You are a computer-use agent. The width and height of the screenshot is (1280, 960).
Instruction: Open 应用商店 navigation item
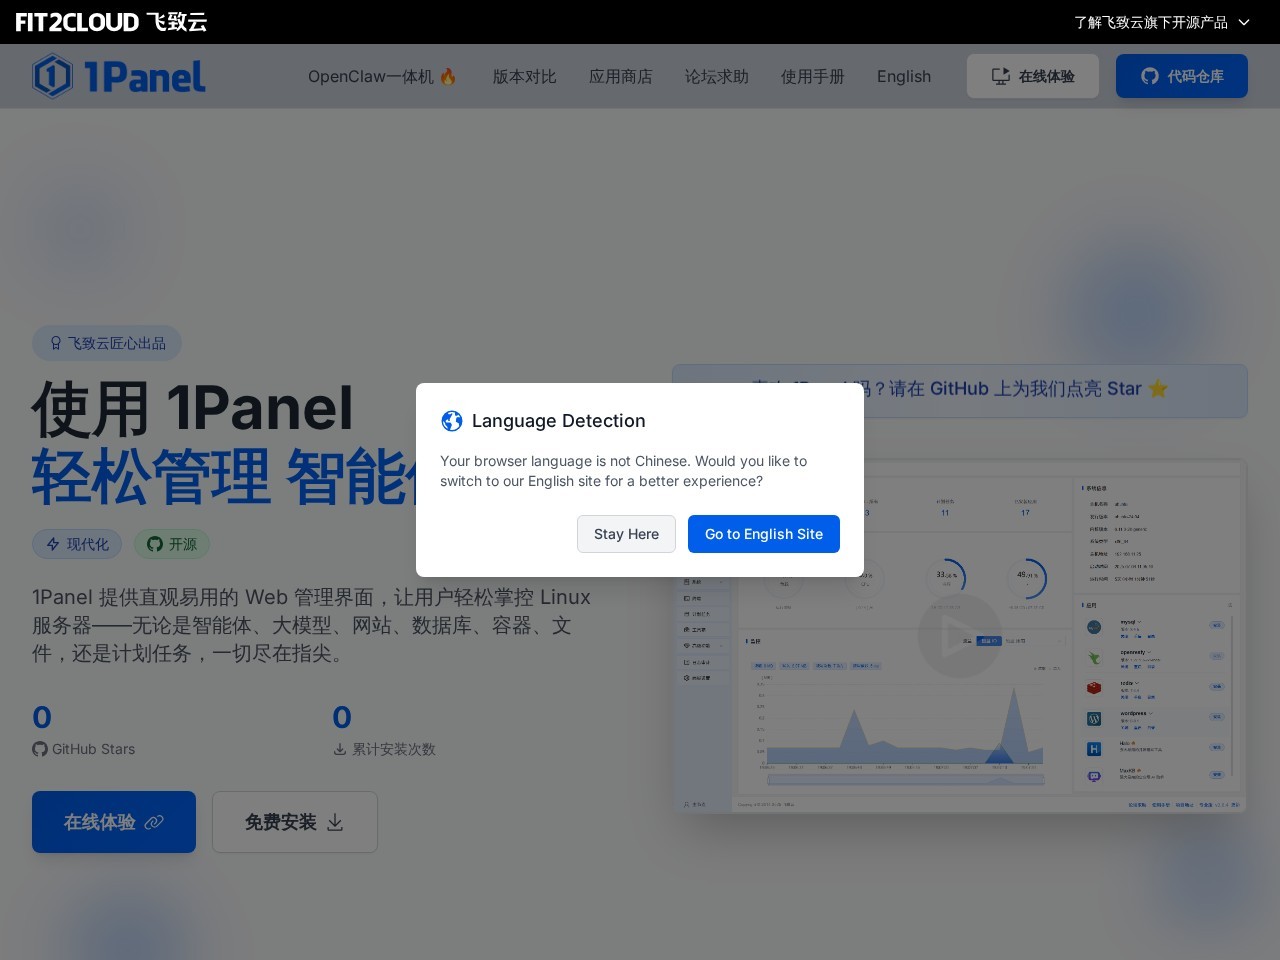[620, 77]
